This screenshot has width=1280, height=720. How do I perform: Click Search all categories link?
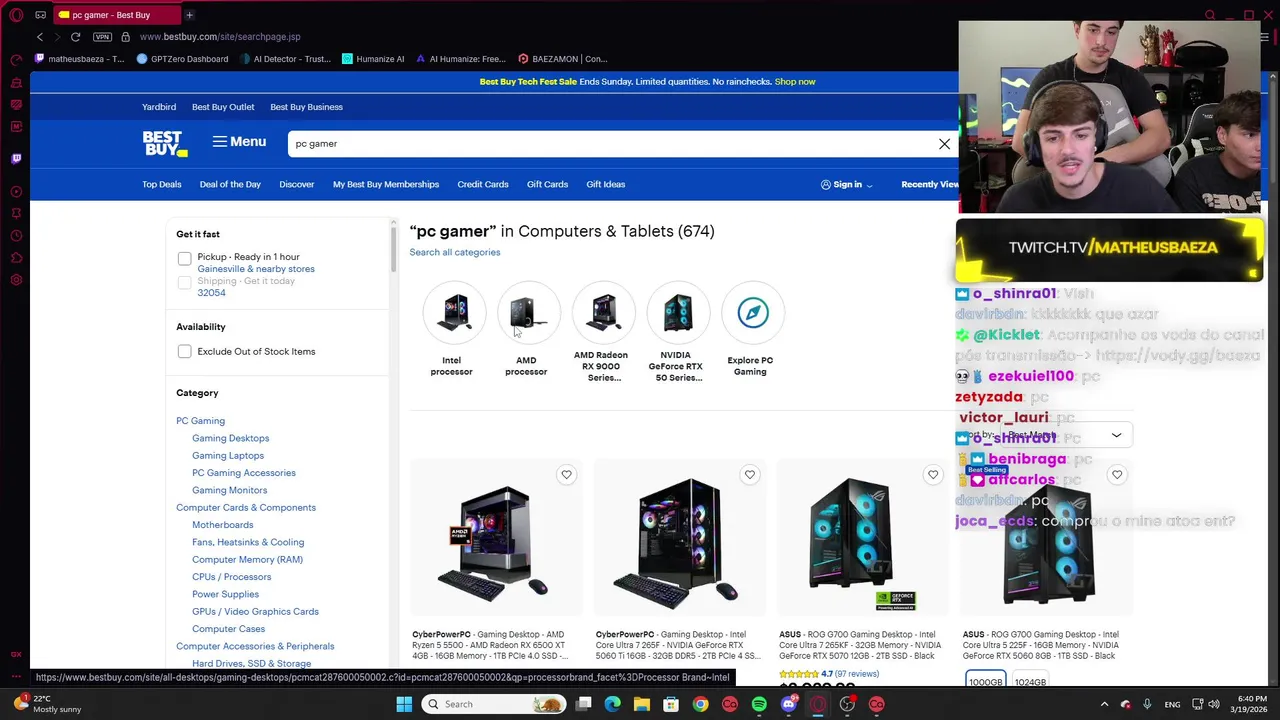[x=455, y=252]
